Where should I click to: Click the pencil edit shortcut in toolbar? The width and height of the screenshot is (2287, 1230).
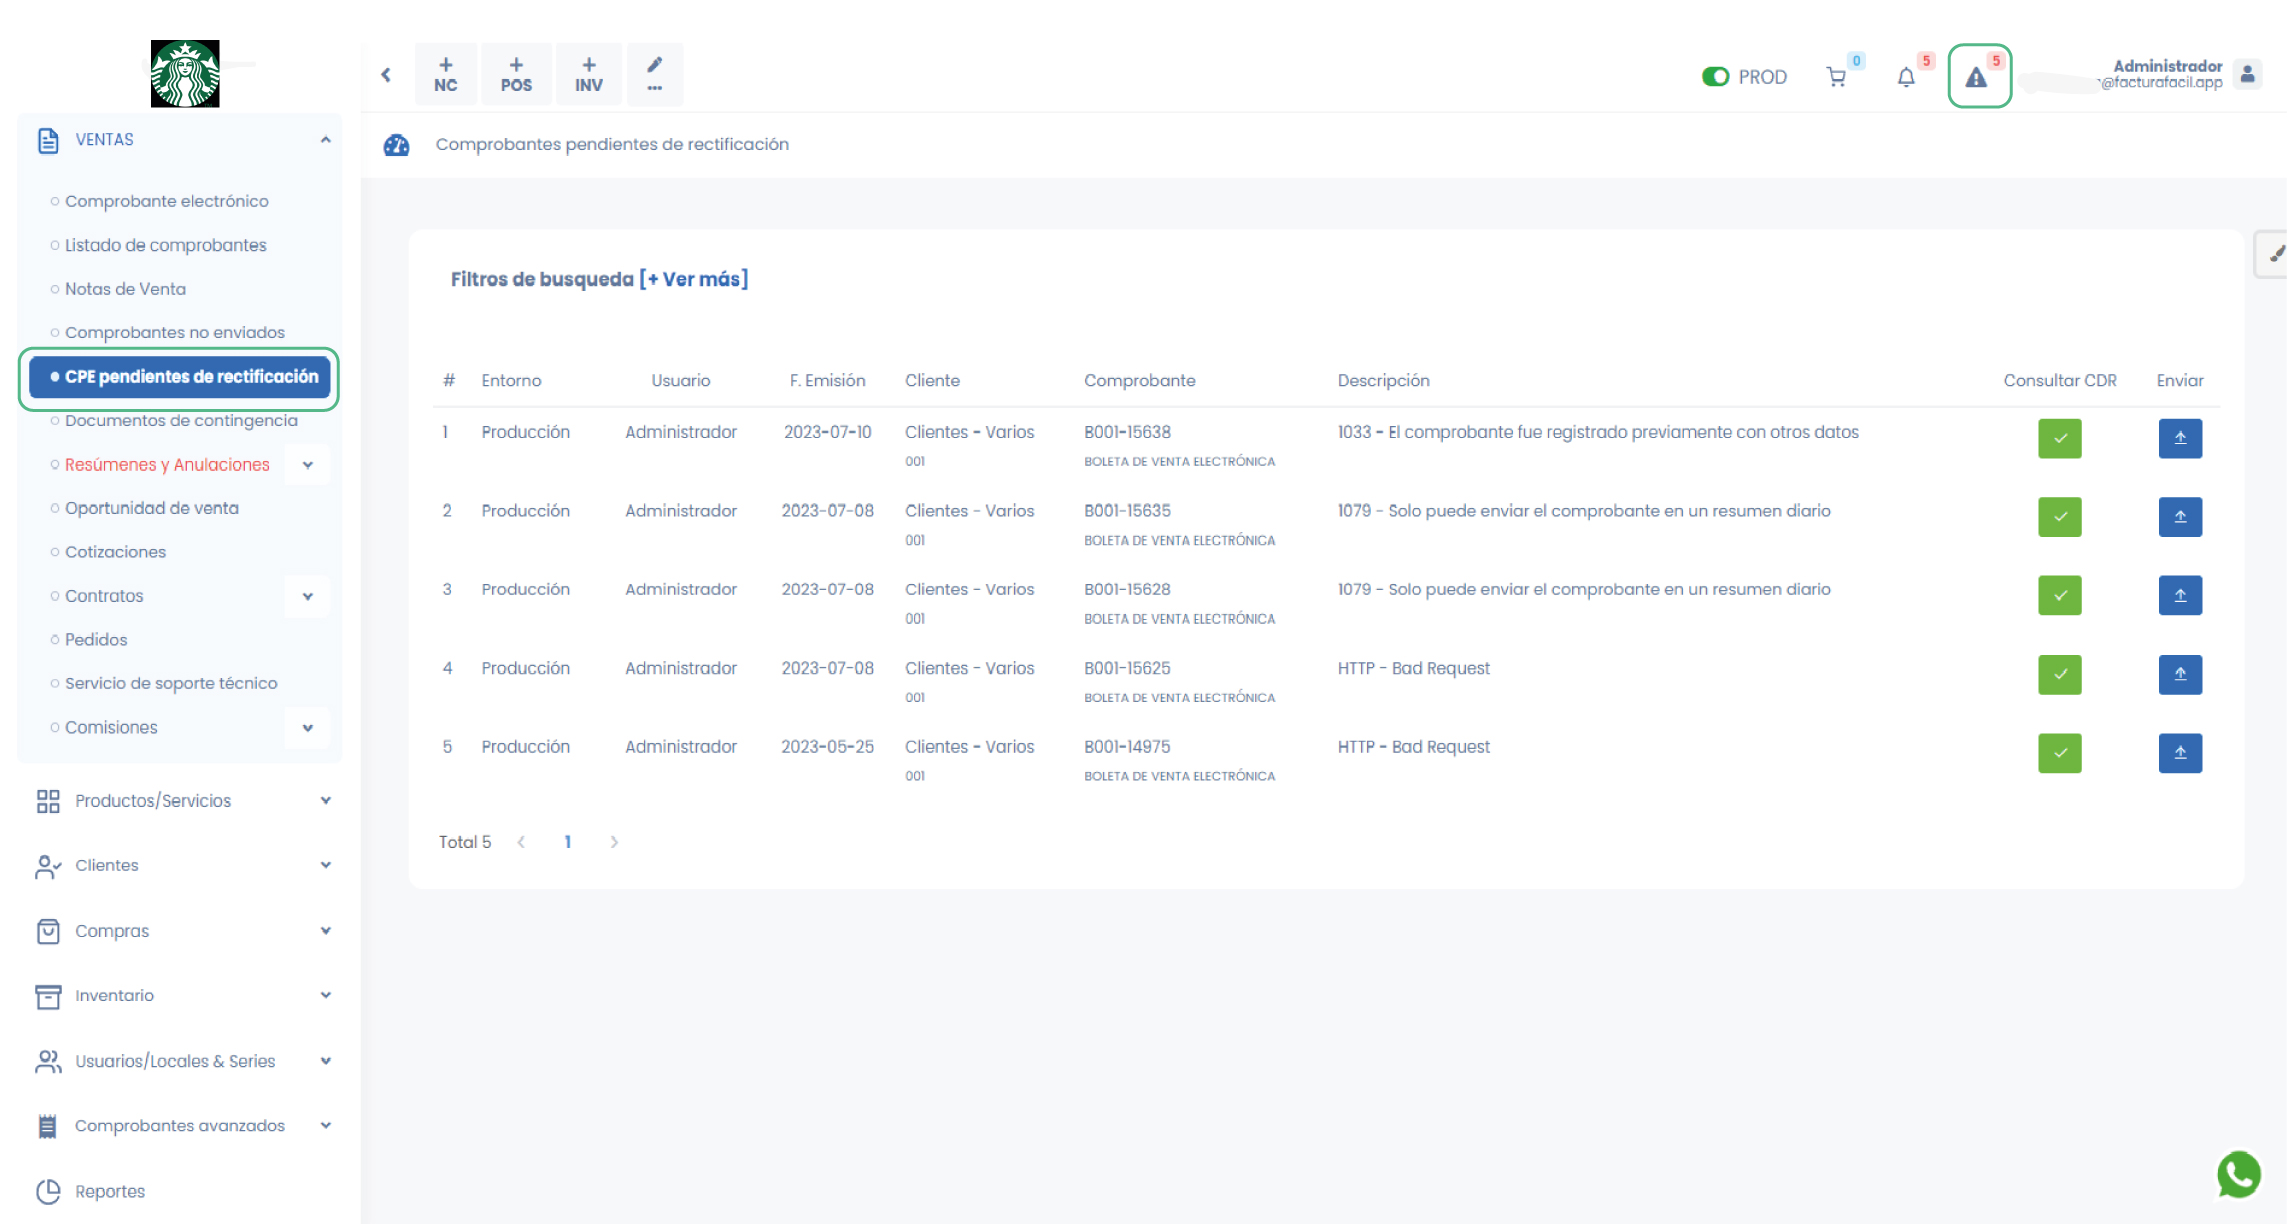pos(654,74)
